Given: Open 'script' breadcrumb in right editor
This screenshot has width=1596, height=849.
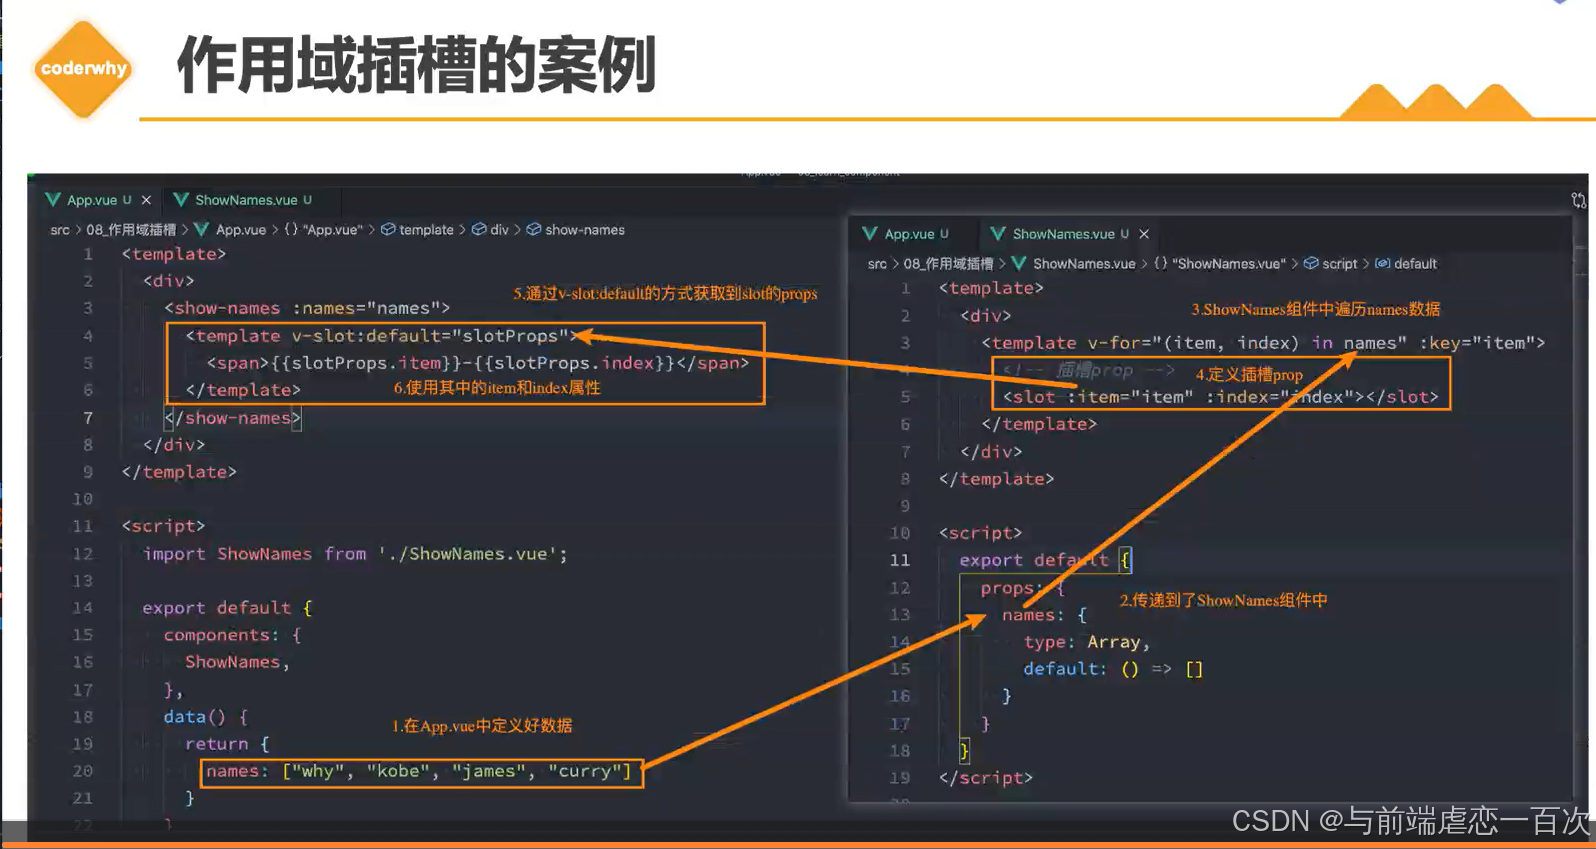Looking at the screenshot, I should point(1340,264).
